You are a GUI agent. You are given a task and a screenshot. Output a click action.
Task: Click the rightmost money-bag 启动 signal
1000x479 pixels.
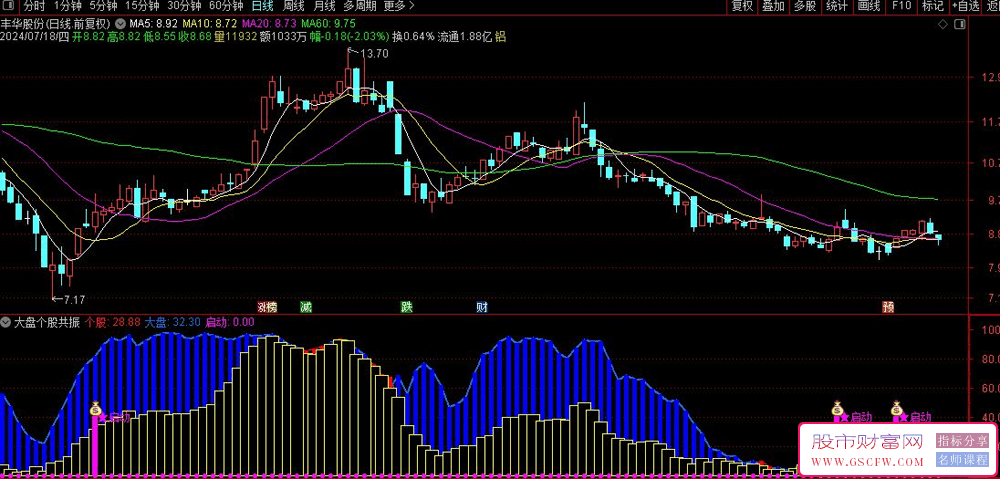click(897, 407)
